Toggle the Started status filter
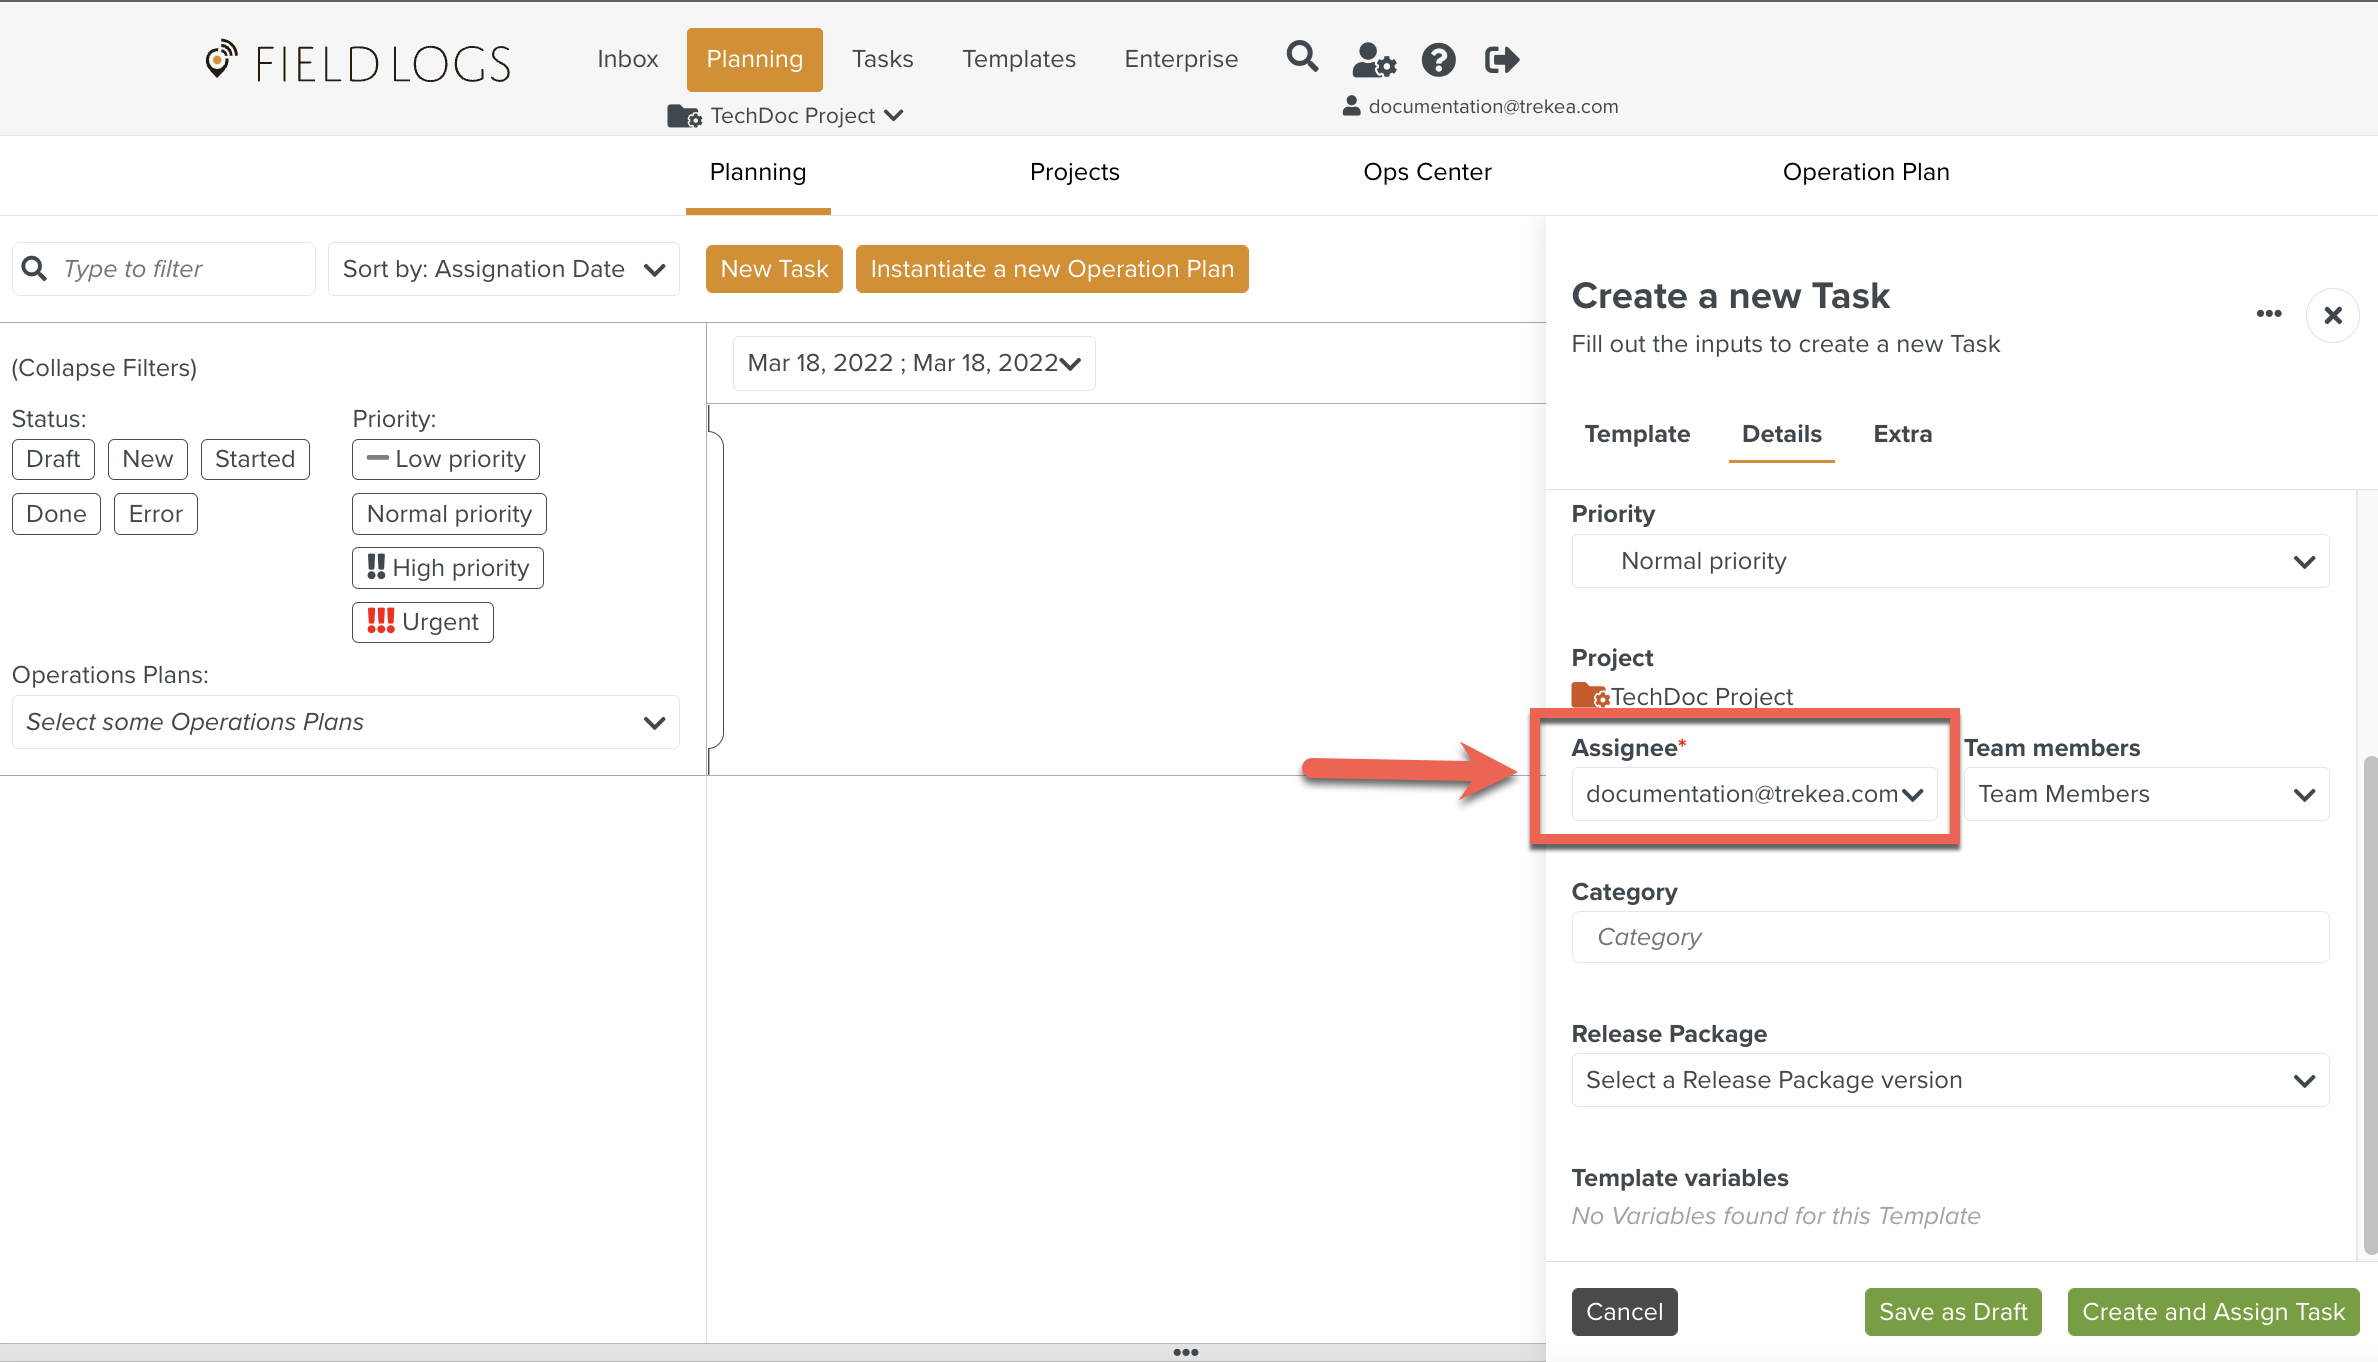The width and height of the screenshot is (2378, 1362). (x=255, y=459)
